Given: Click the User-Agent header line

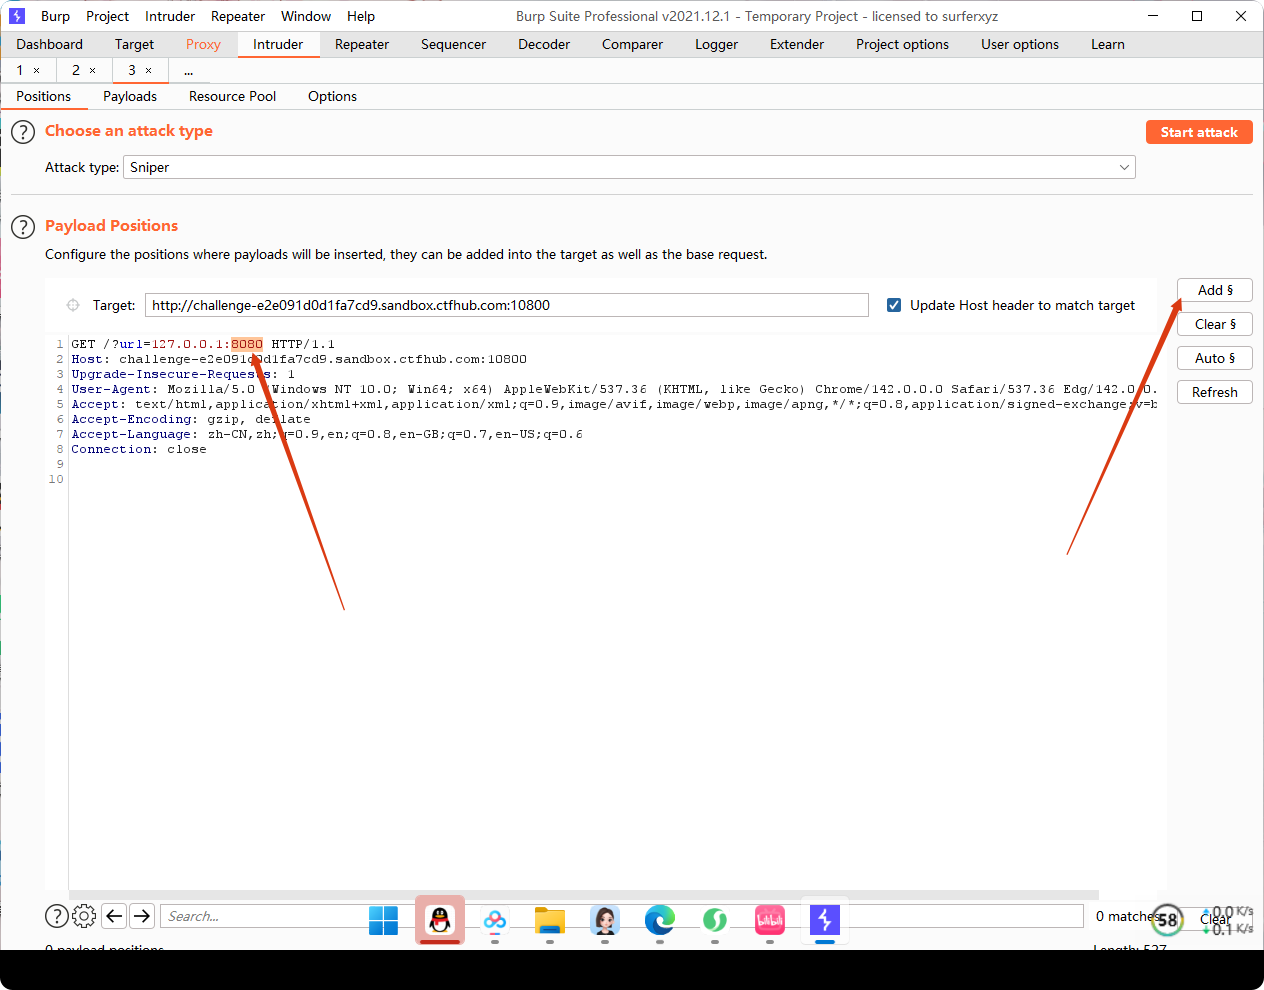Looking at the screenshot, I should tap(614, 389).
